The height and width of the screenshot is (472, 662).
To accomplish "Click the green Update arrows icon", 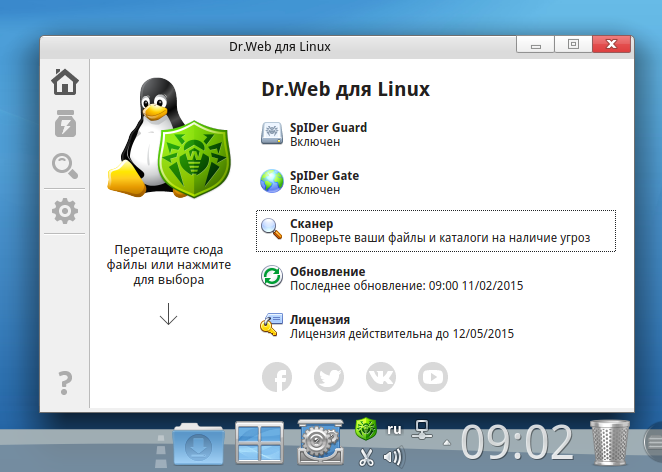I will point(271,277).
